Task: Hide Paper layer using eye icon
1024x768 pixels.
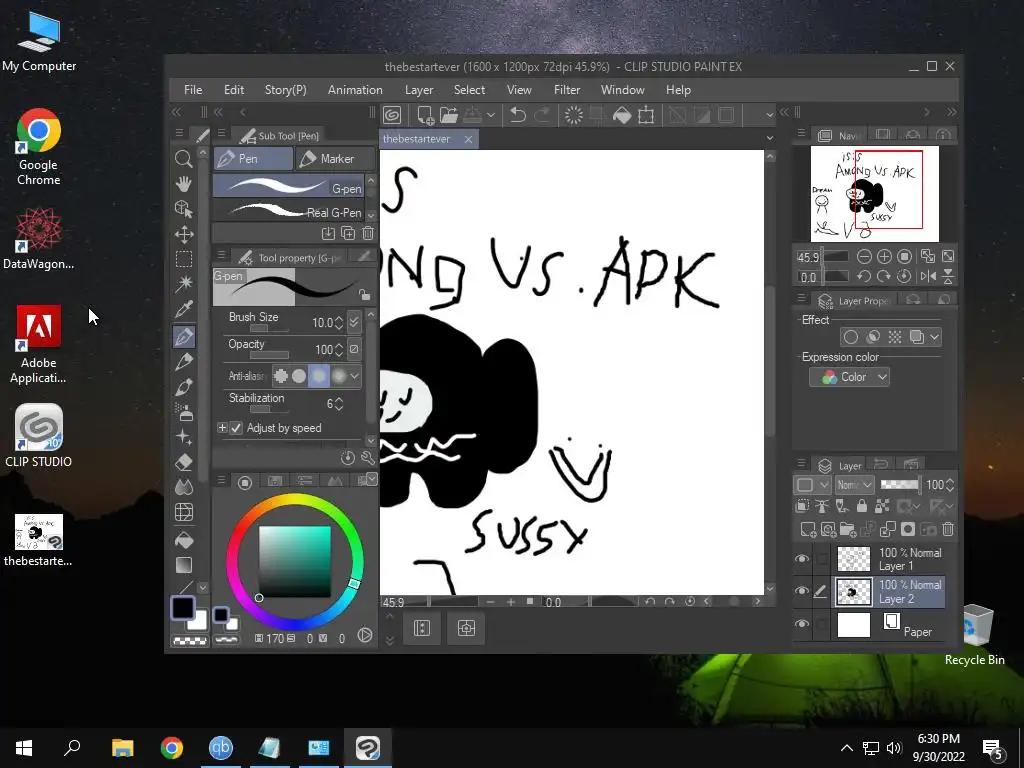Action: point(802,624)
